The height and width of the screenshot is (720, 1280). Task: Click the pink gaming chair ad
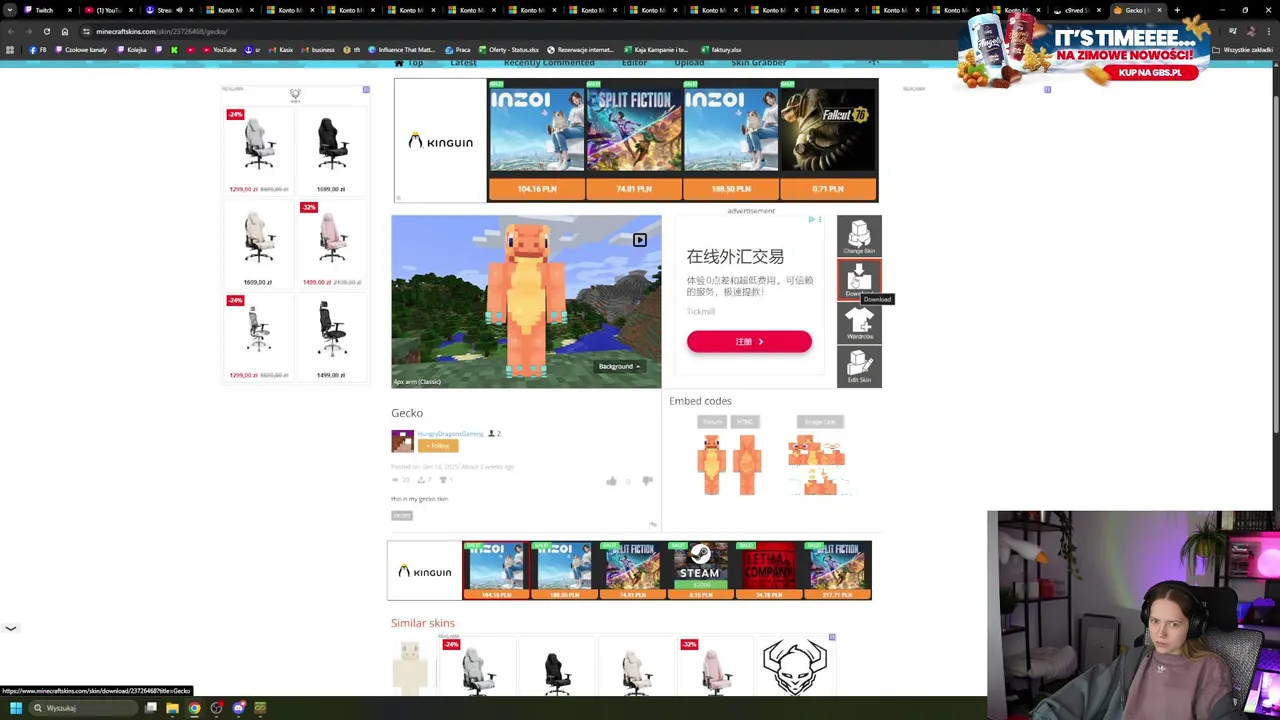[x=332, y=243]
